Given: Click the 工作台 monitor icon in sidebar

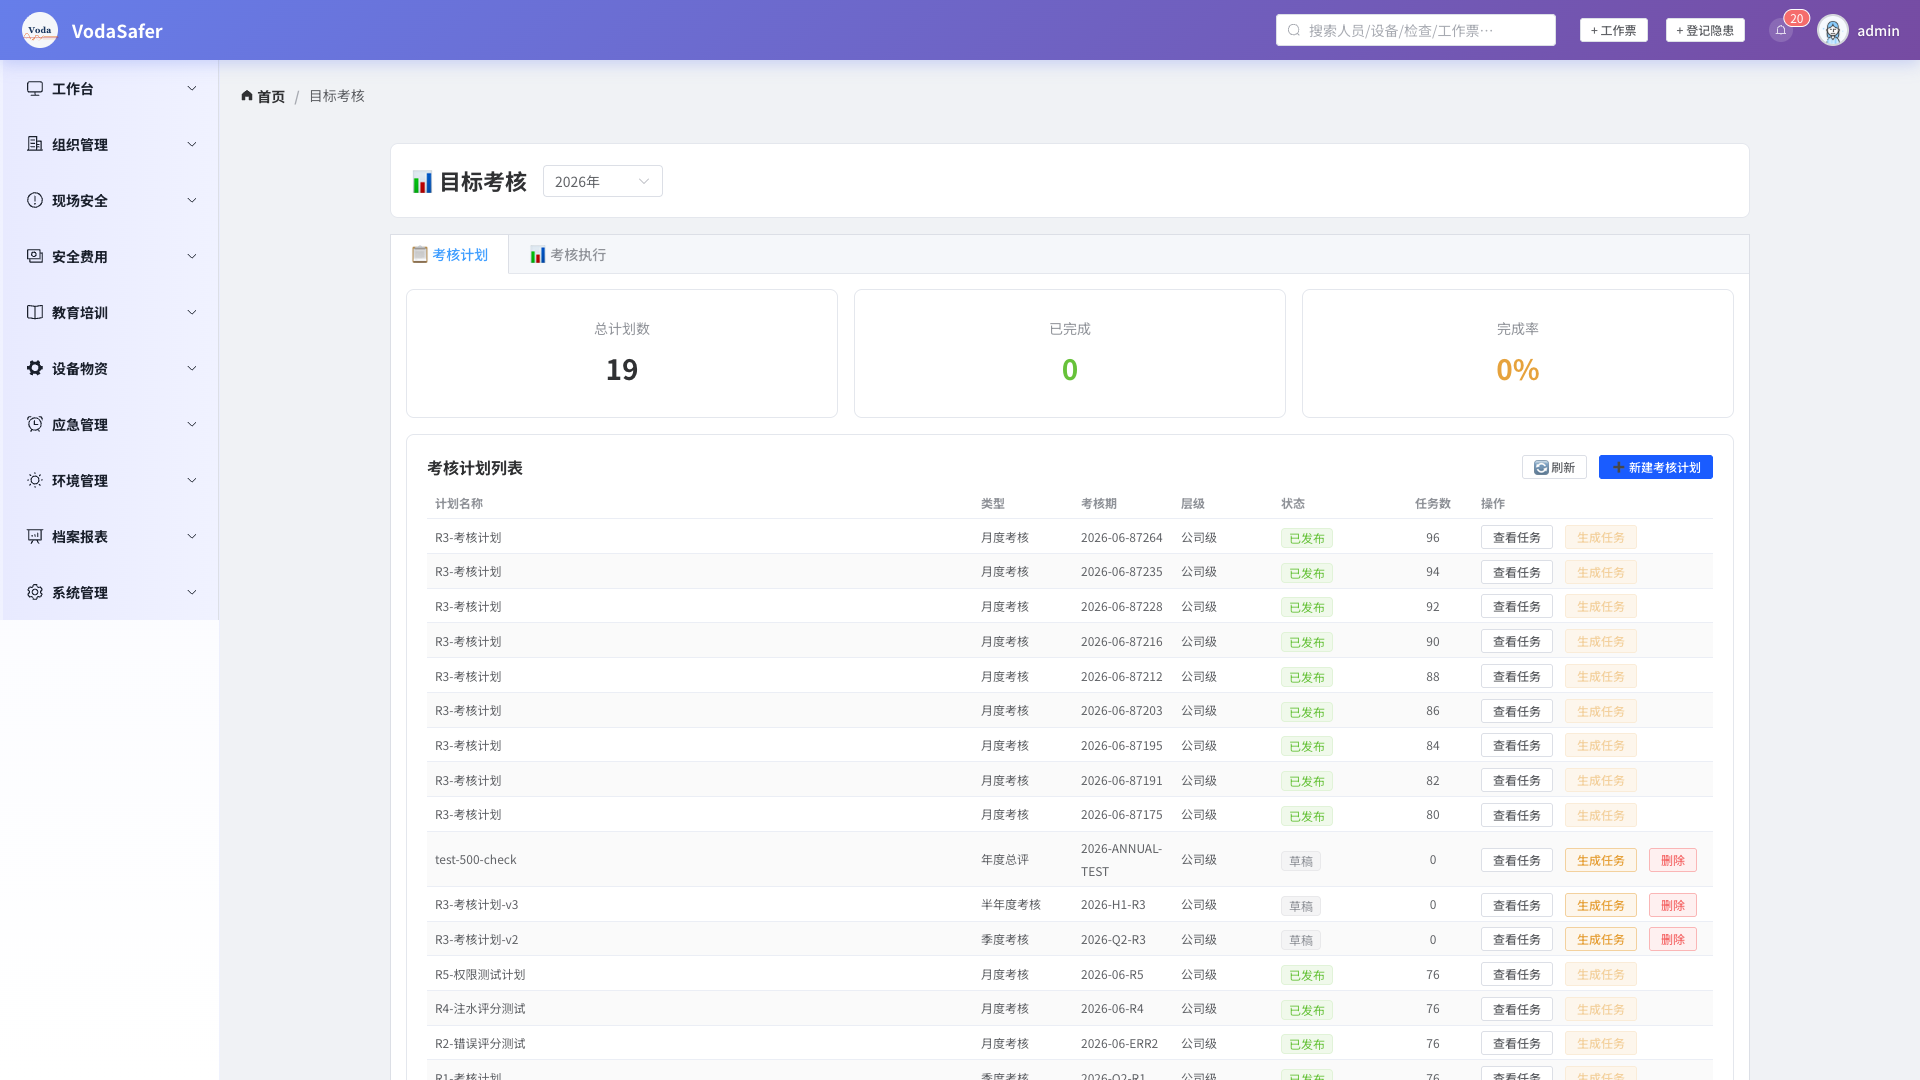Looking at the screenshot, I should pyautogui.click(x=35, y=88).
